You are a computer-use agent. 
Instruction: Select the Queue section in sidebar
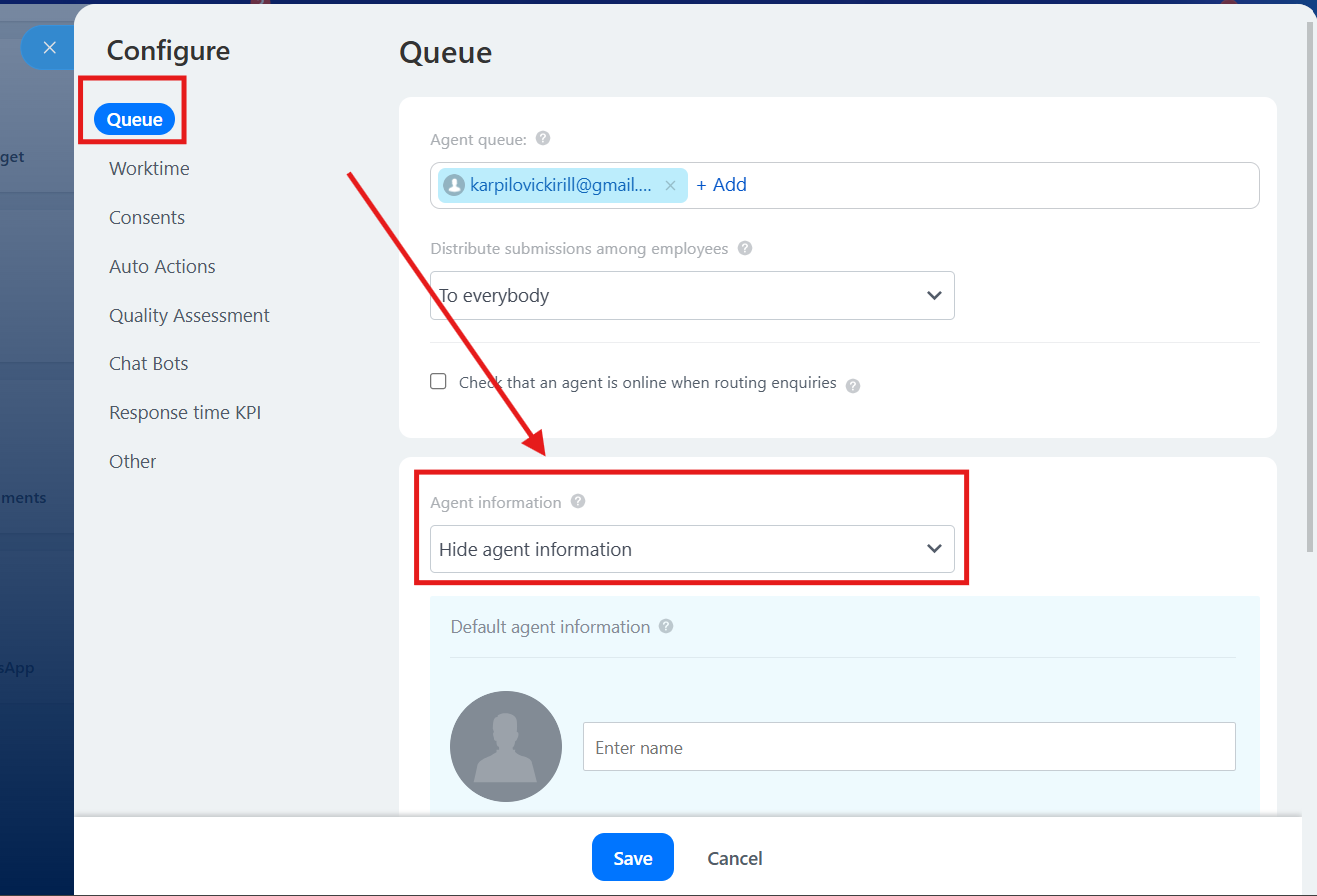point(135,120)
